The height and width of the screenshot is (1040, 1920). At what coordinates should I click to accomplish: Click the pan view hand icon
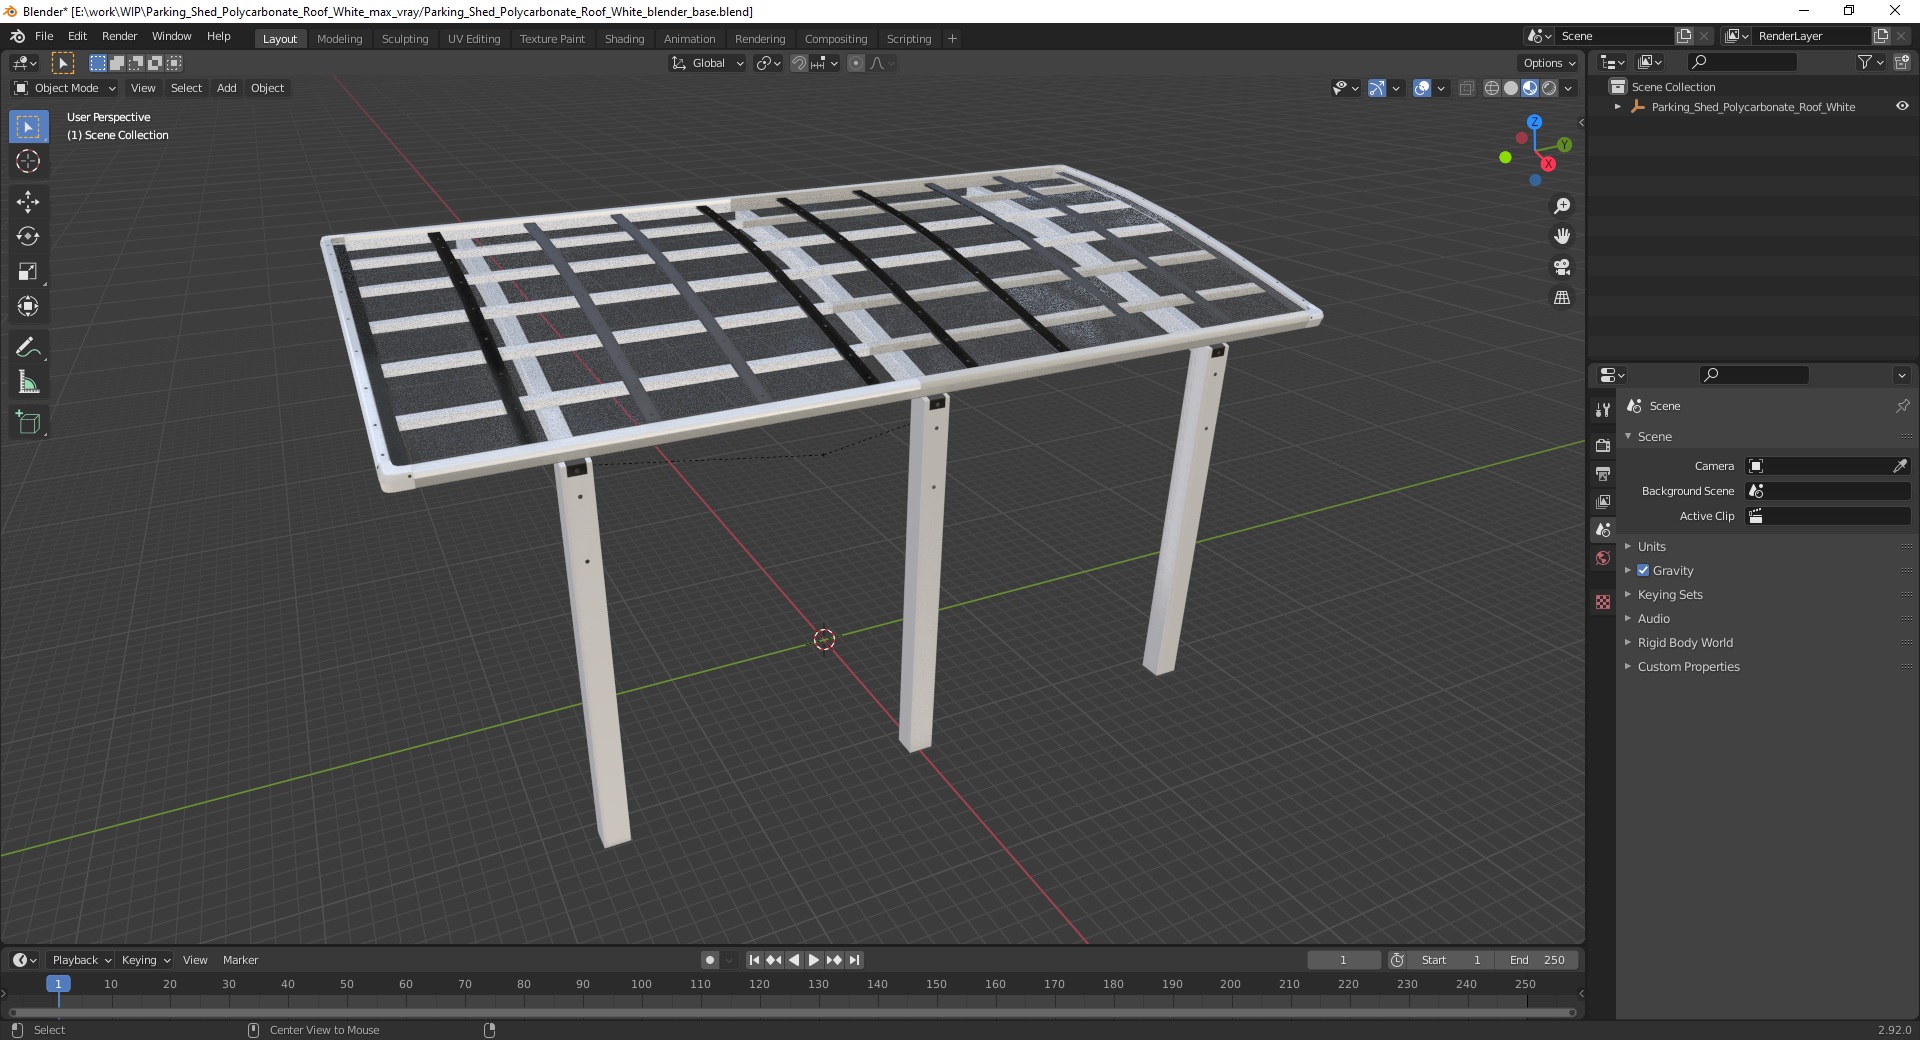[1562, 237]
